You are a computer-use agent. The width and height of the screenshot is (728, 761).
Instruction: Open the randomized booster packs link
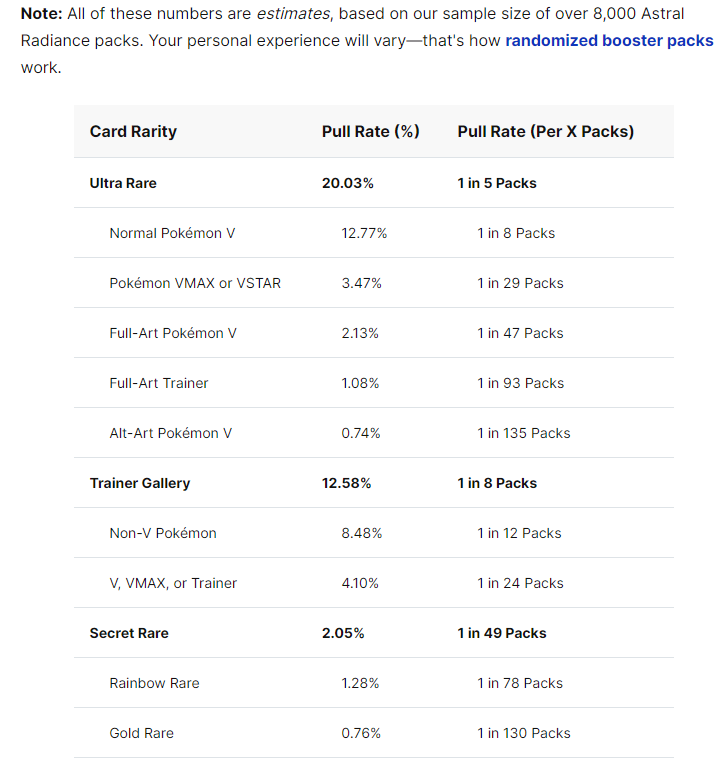(x=609, y=41)
